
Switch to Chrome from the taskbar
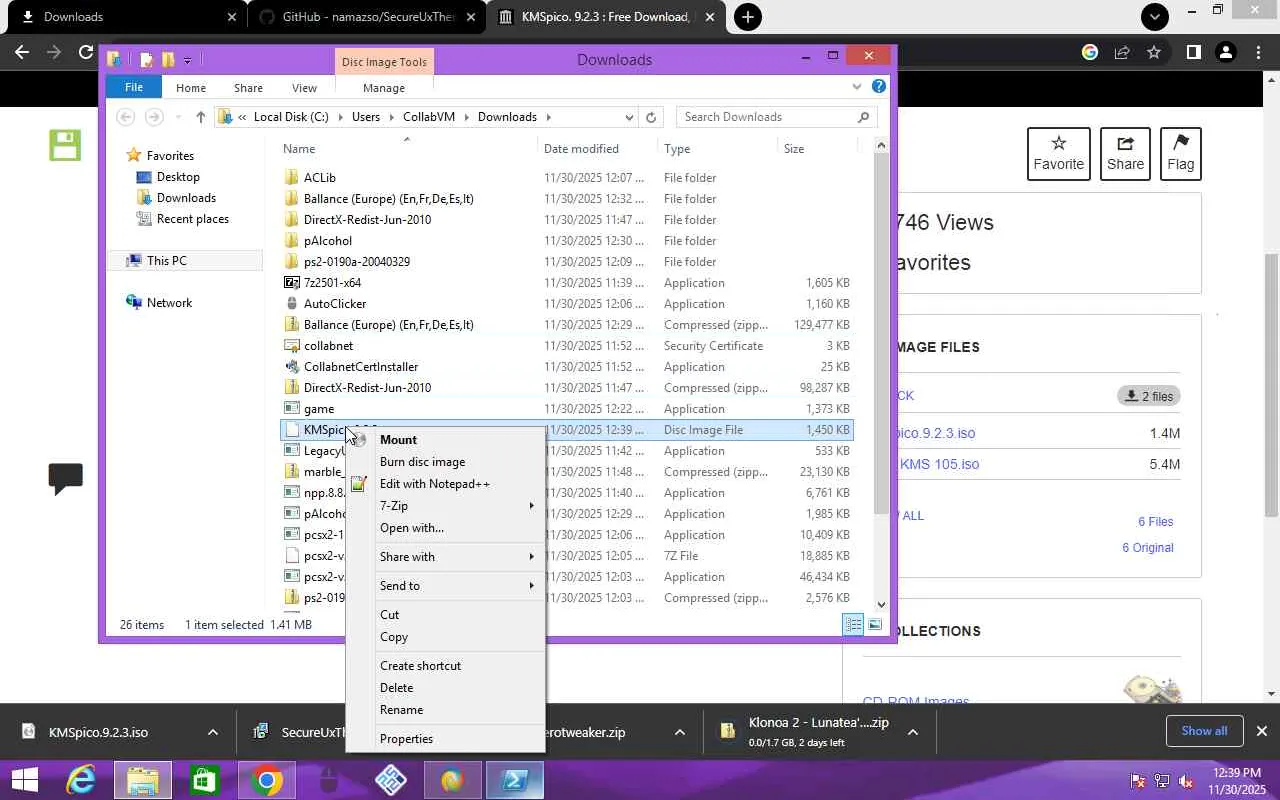(x=266, y=780)
